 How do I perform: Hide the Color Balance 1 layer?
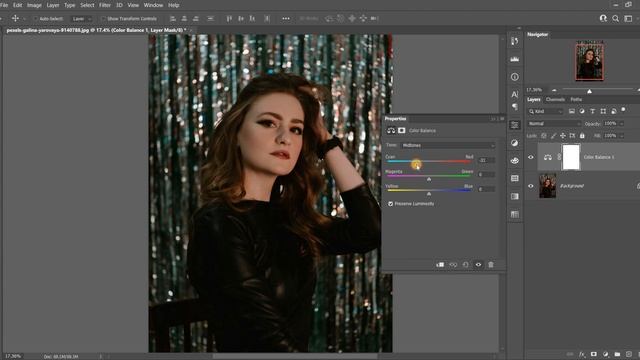[x=531, y=157]
